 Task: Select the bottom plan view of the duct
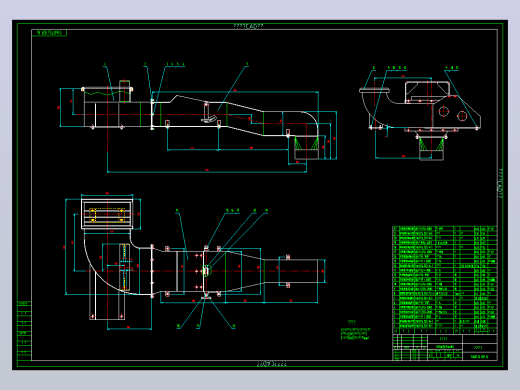(x=195, y=262)
